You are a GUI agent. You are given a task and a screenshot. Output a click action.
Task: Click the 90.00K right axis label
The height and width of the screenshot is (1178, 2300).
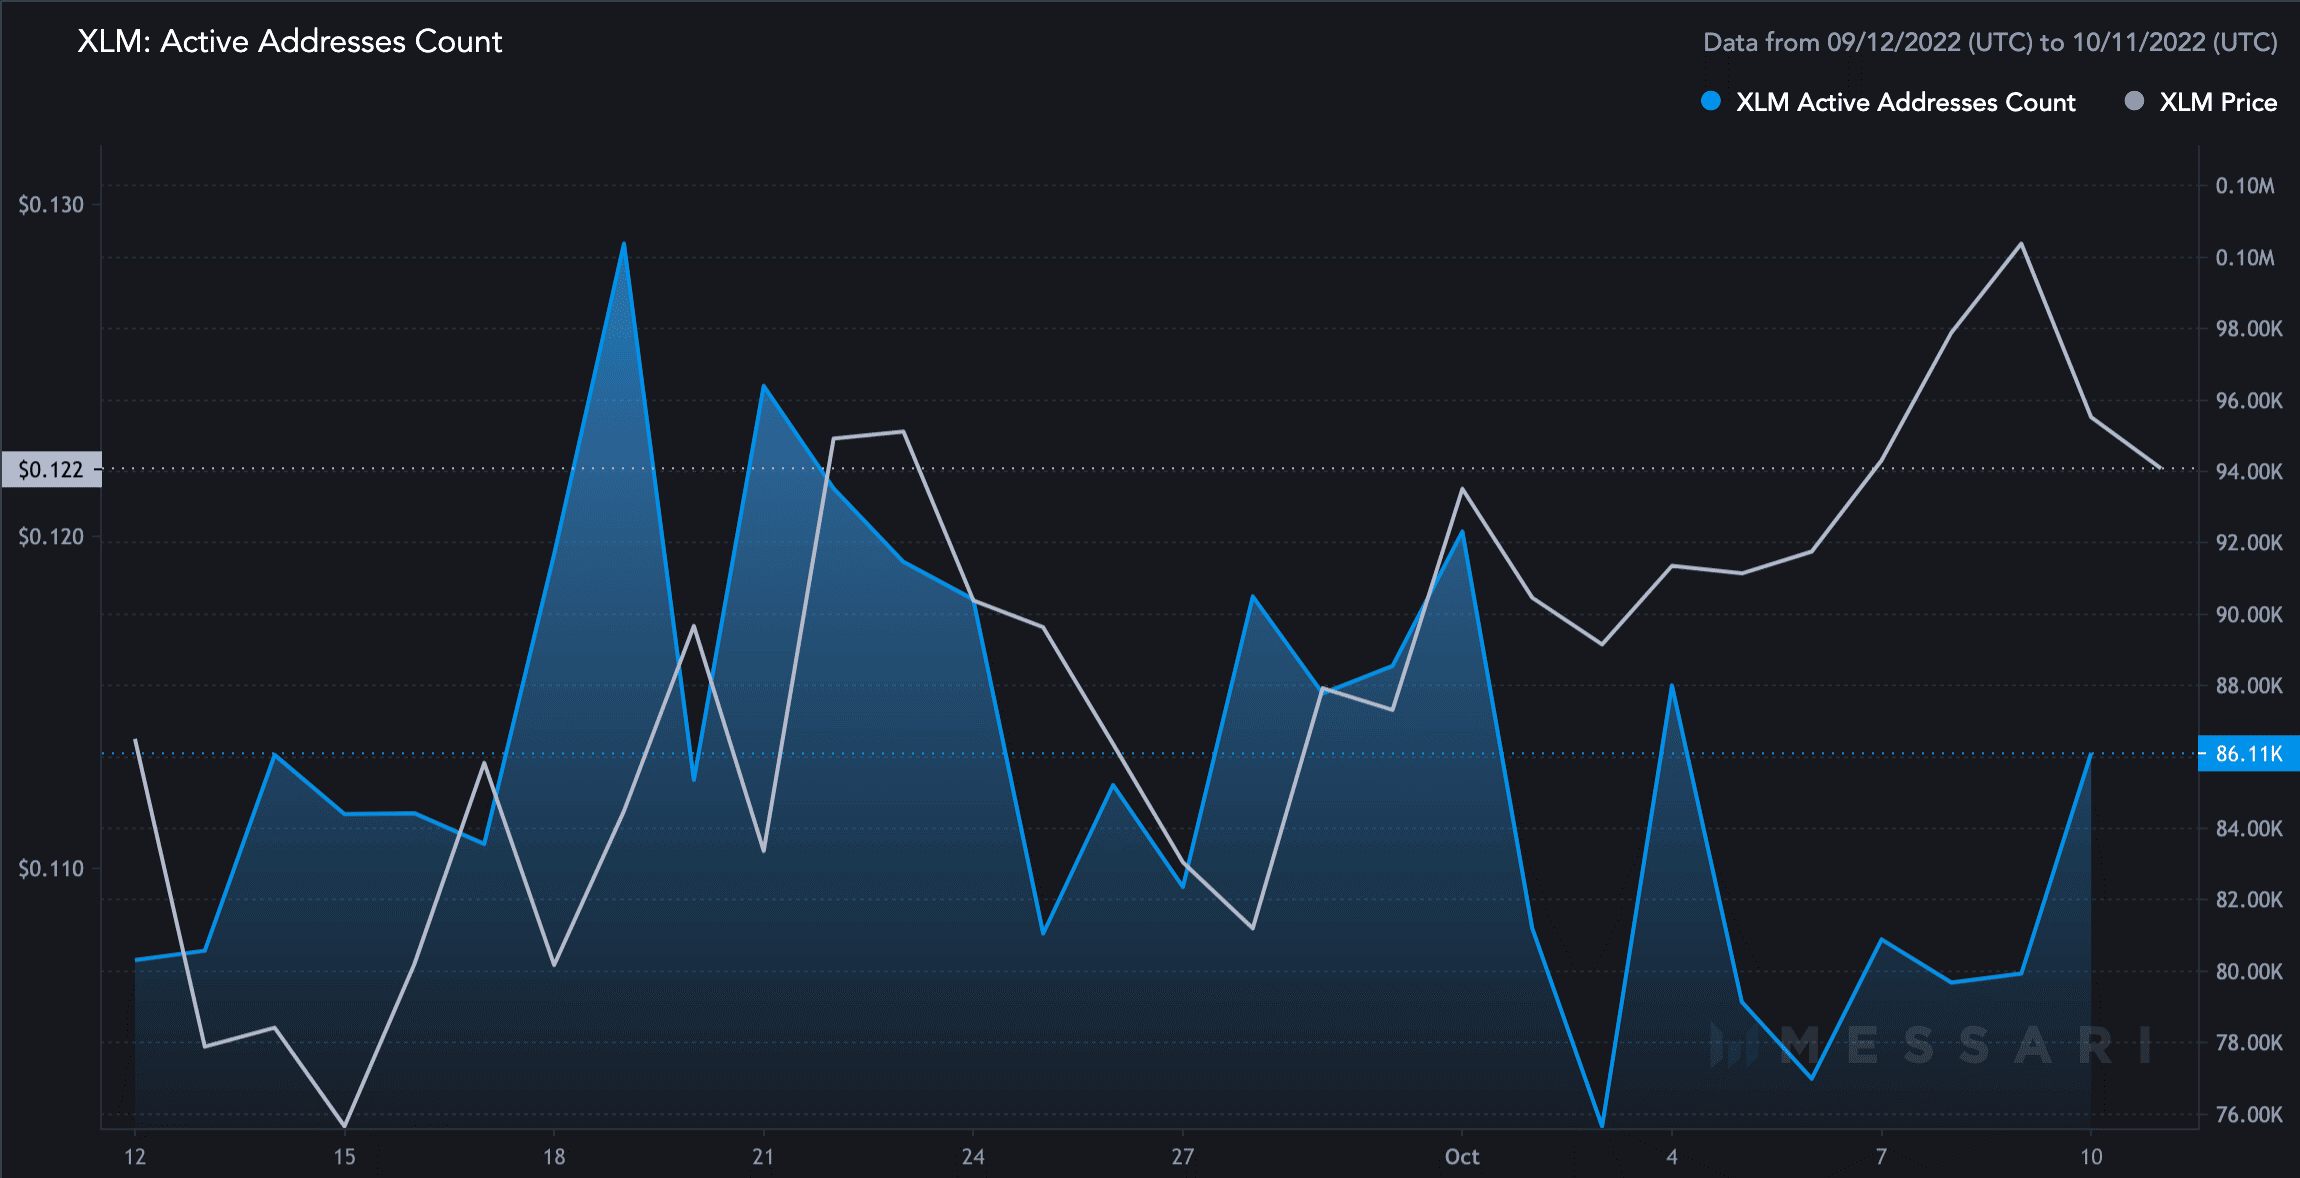pos(2249,615)
